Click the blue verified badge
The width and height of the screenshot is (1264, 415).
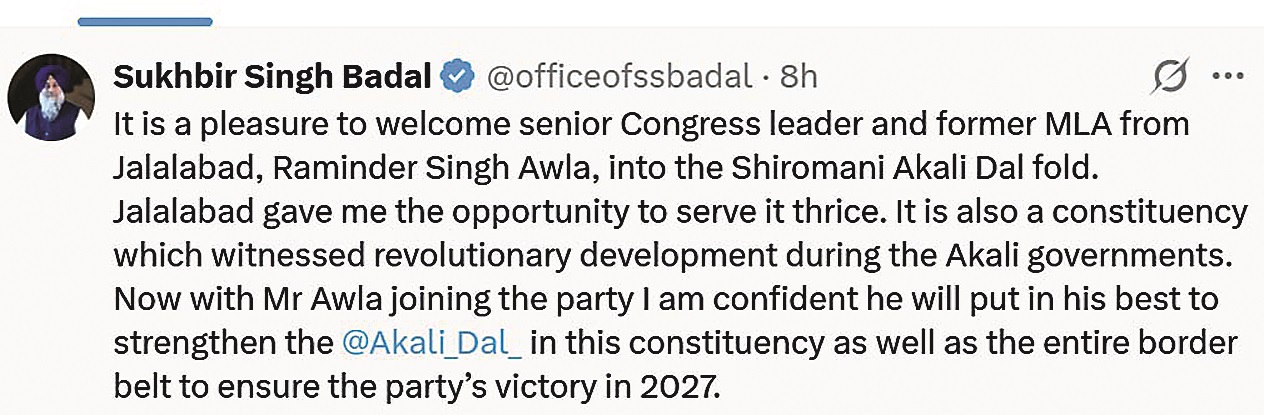pos(458,76)
